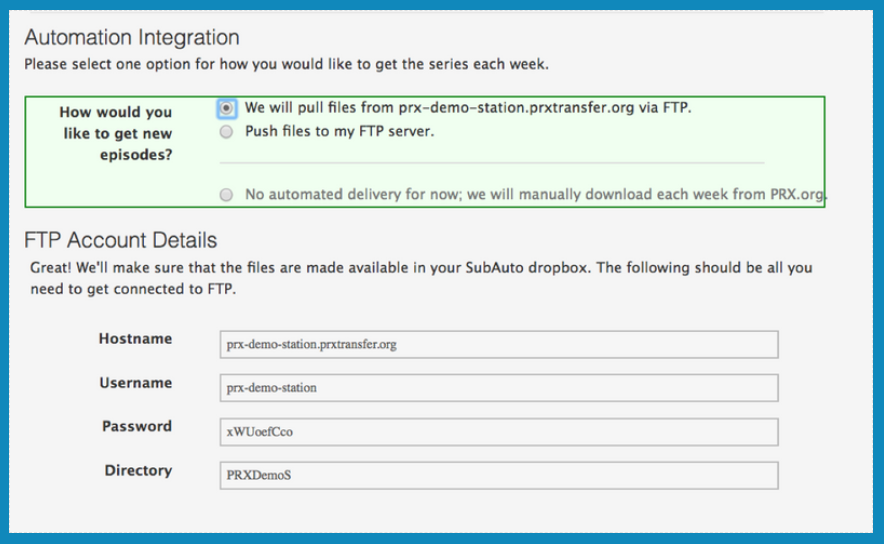This screenshot has width=884, height=544.
Task: Click the 'Please select one option' instruction text
Action: (286, 64)
